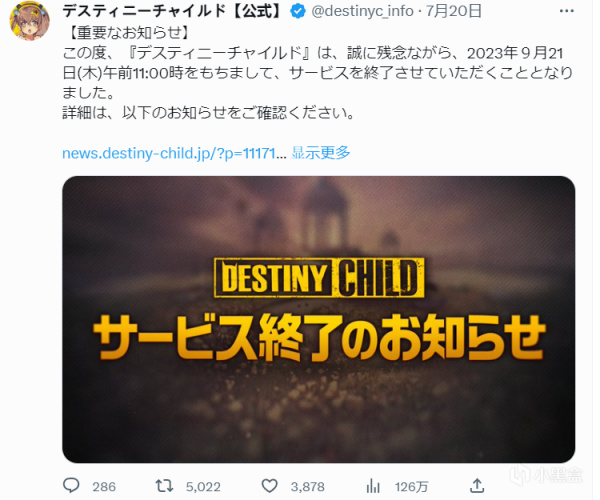Image resolution: width=600 pixels, height=500 pixels.
Task: Open the three-dot more options menu
Action: pyautogui.click(x=567, y=11)
